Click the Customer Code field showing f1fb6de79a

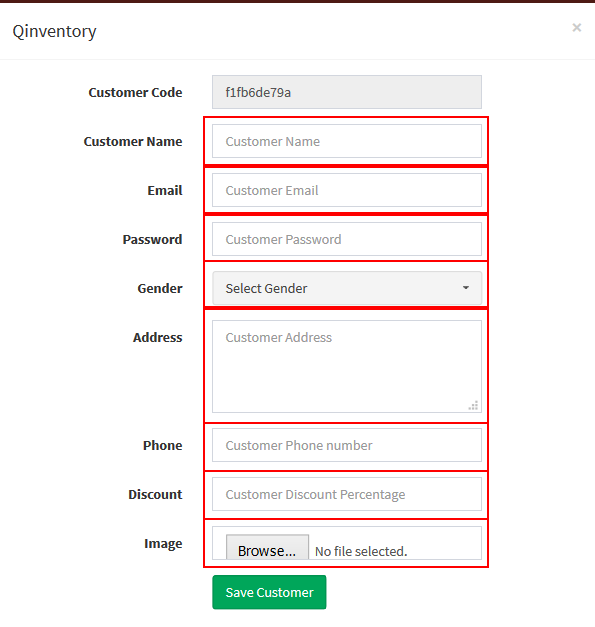(347, 92)
